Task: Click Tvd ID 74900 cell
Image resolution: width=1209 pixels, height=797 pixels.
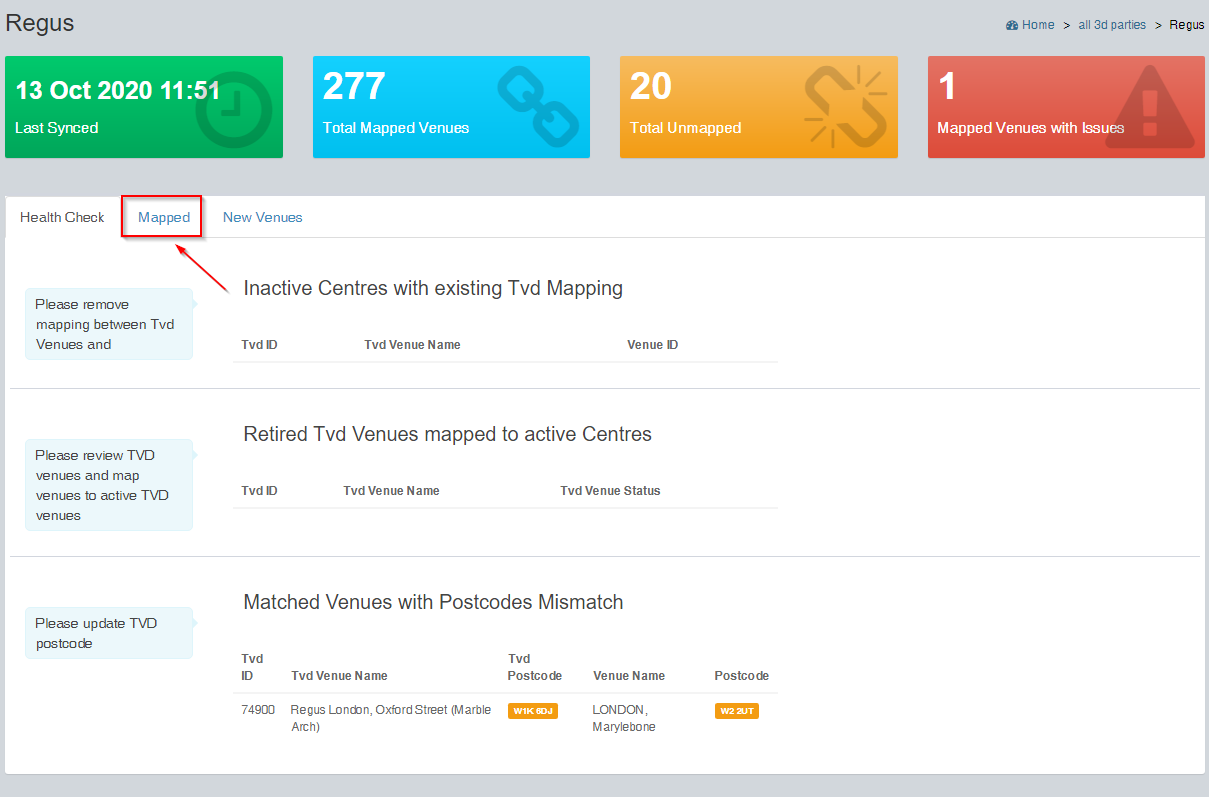Action: point(258,710)
